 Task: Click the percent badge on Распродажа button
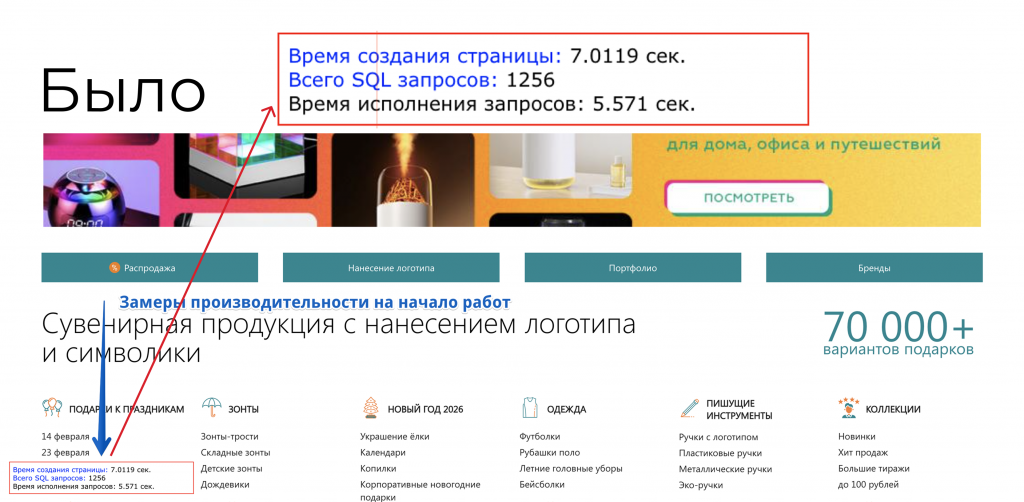click(114, 268)
